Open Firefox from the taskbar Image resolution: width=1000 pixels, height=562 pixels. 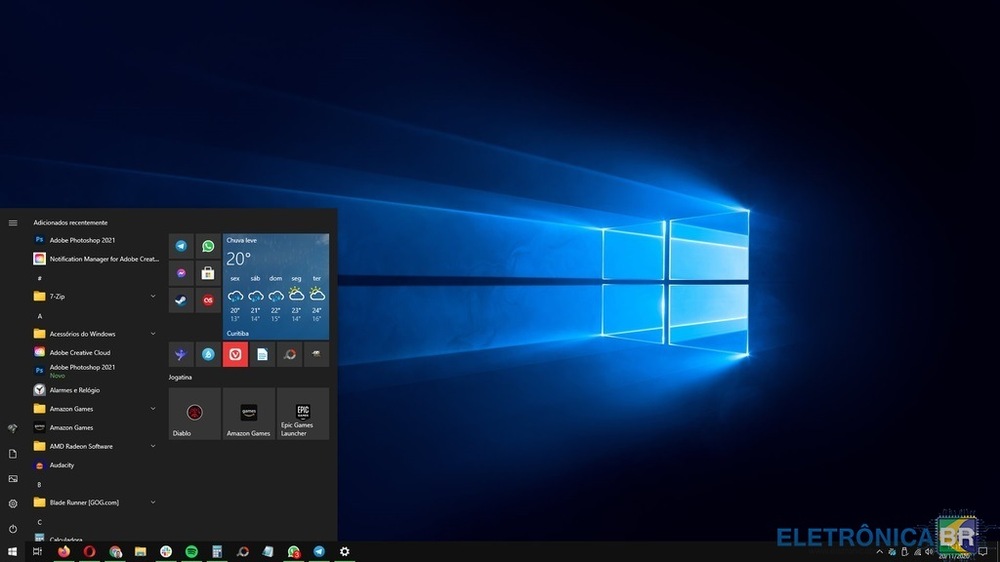pos(64,551)
